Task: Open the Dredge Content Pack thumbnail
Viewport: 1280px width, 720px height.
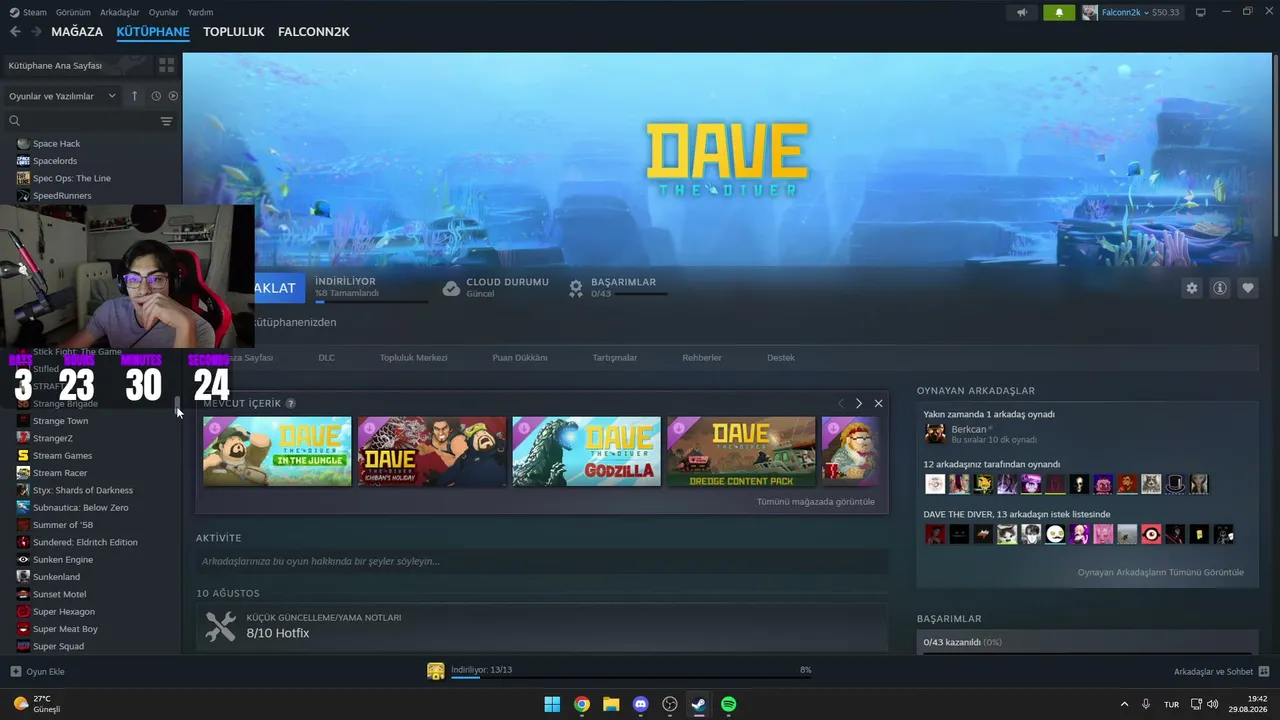Action: point(741,451)
